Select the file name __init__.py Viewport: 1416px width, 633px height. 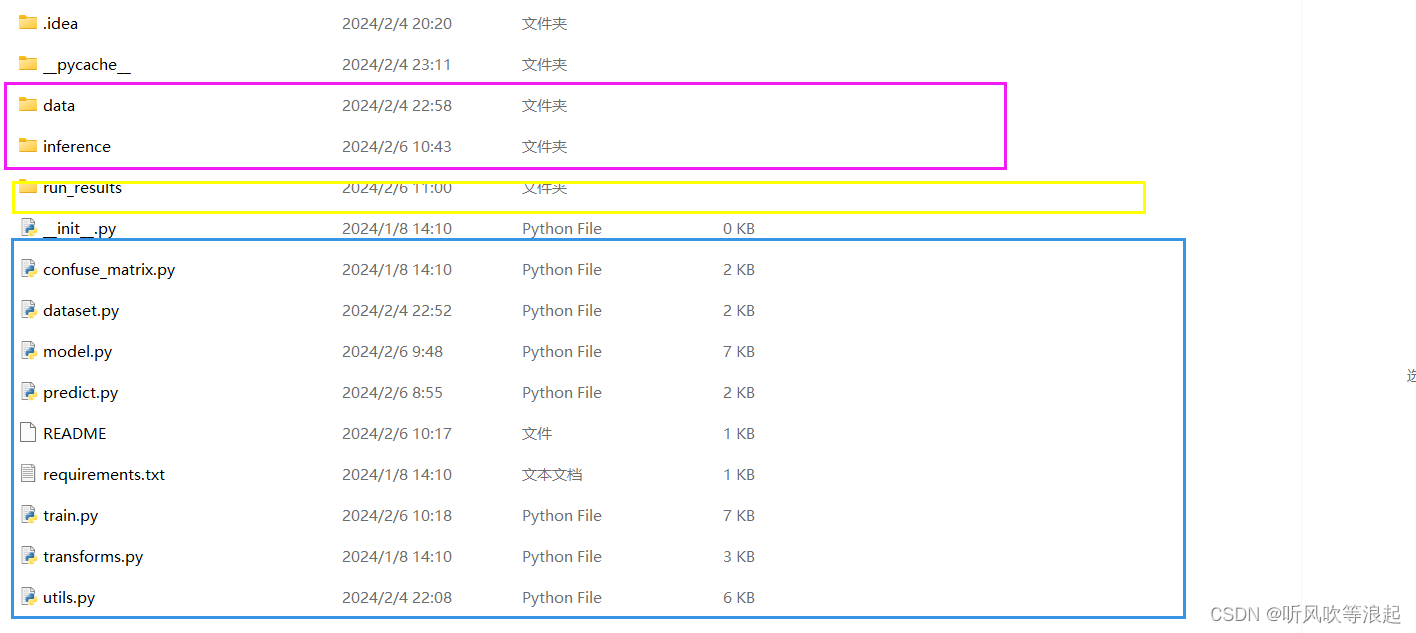tap(79, 229)
